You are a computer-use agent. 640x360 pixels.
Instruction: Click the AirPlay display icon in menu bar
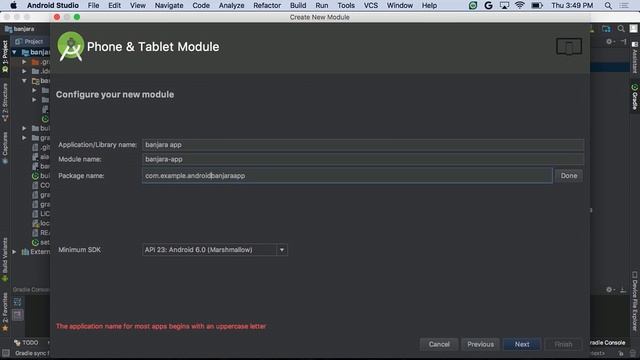pos(504,5)
